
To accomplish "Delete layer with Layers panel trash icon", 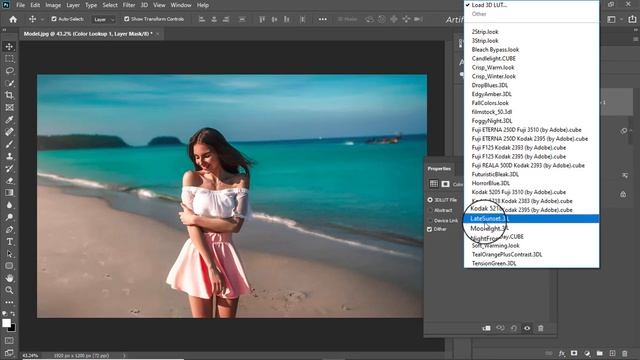I will (x=624, y=353).
